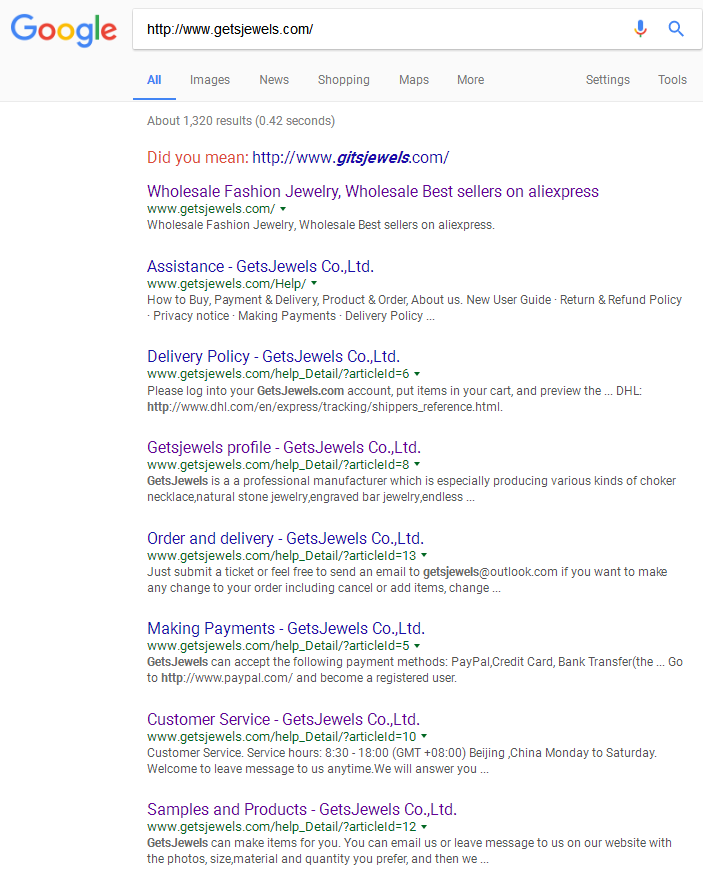Click the blue search magnifier icon
The image size is (703, 880).
[676, 29]
